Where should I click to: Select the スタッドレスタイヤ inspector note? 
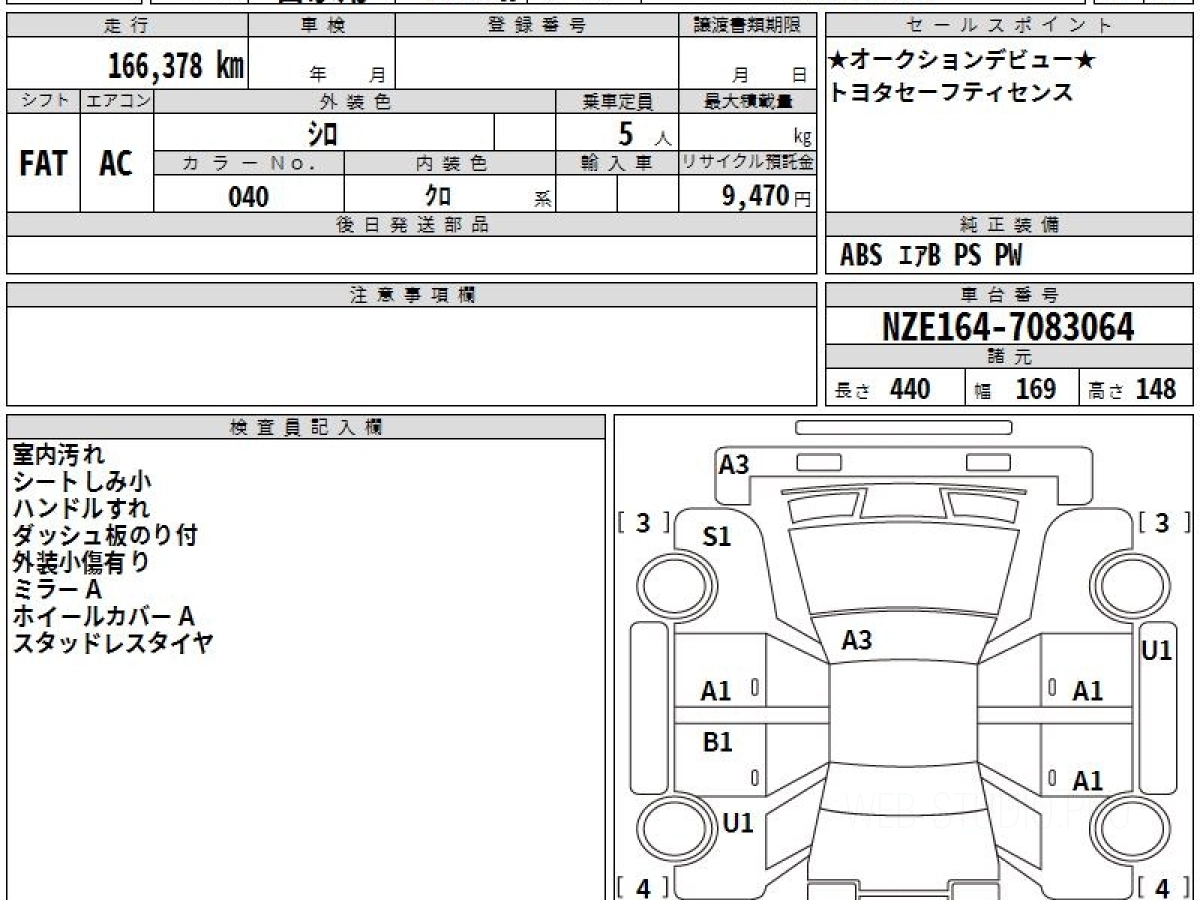point(113,643)
